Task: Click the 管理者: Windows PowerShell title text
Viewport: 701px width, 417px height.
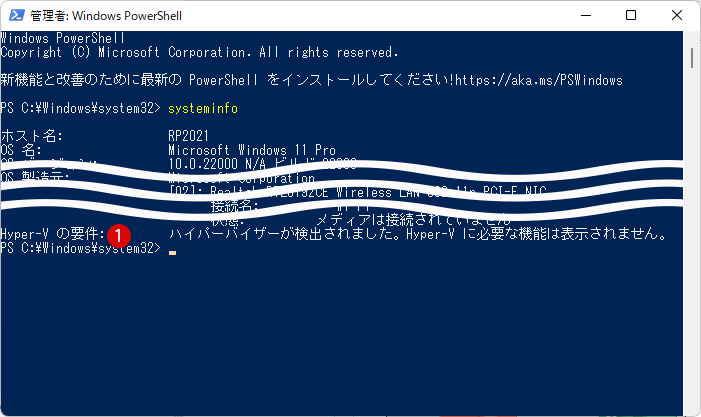Action: click(x=106, y=16)
